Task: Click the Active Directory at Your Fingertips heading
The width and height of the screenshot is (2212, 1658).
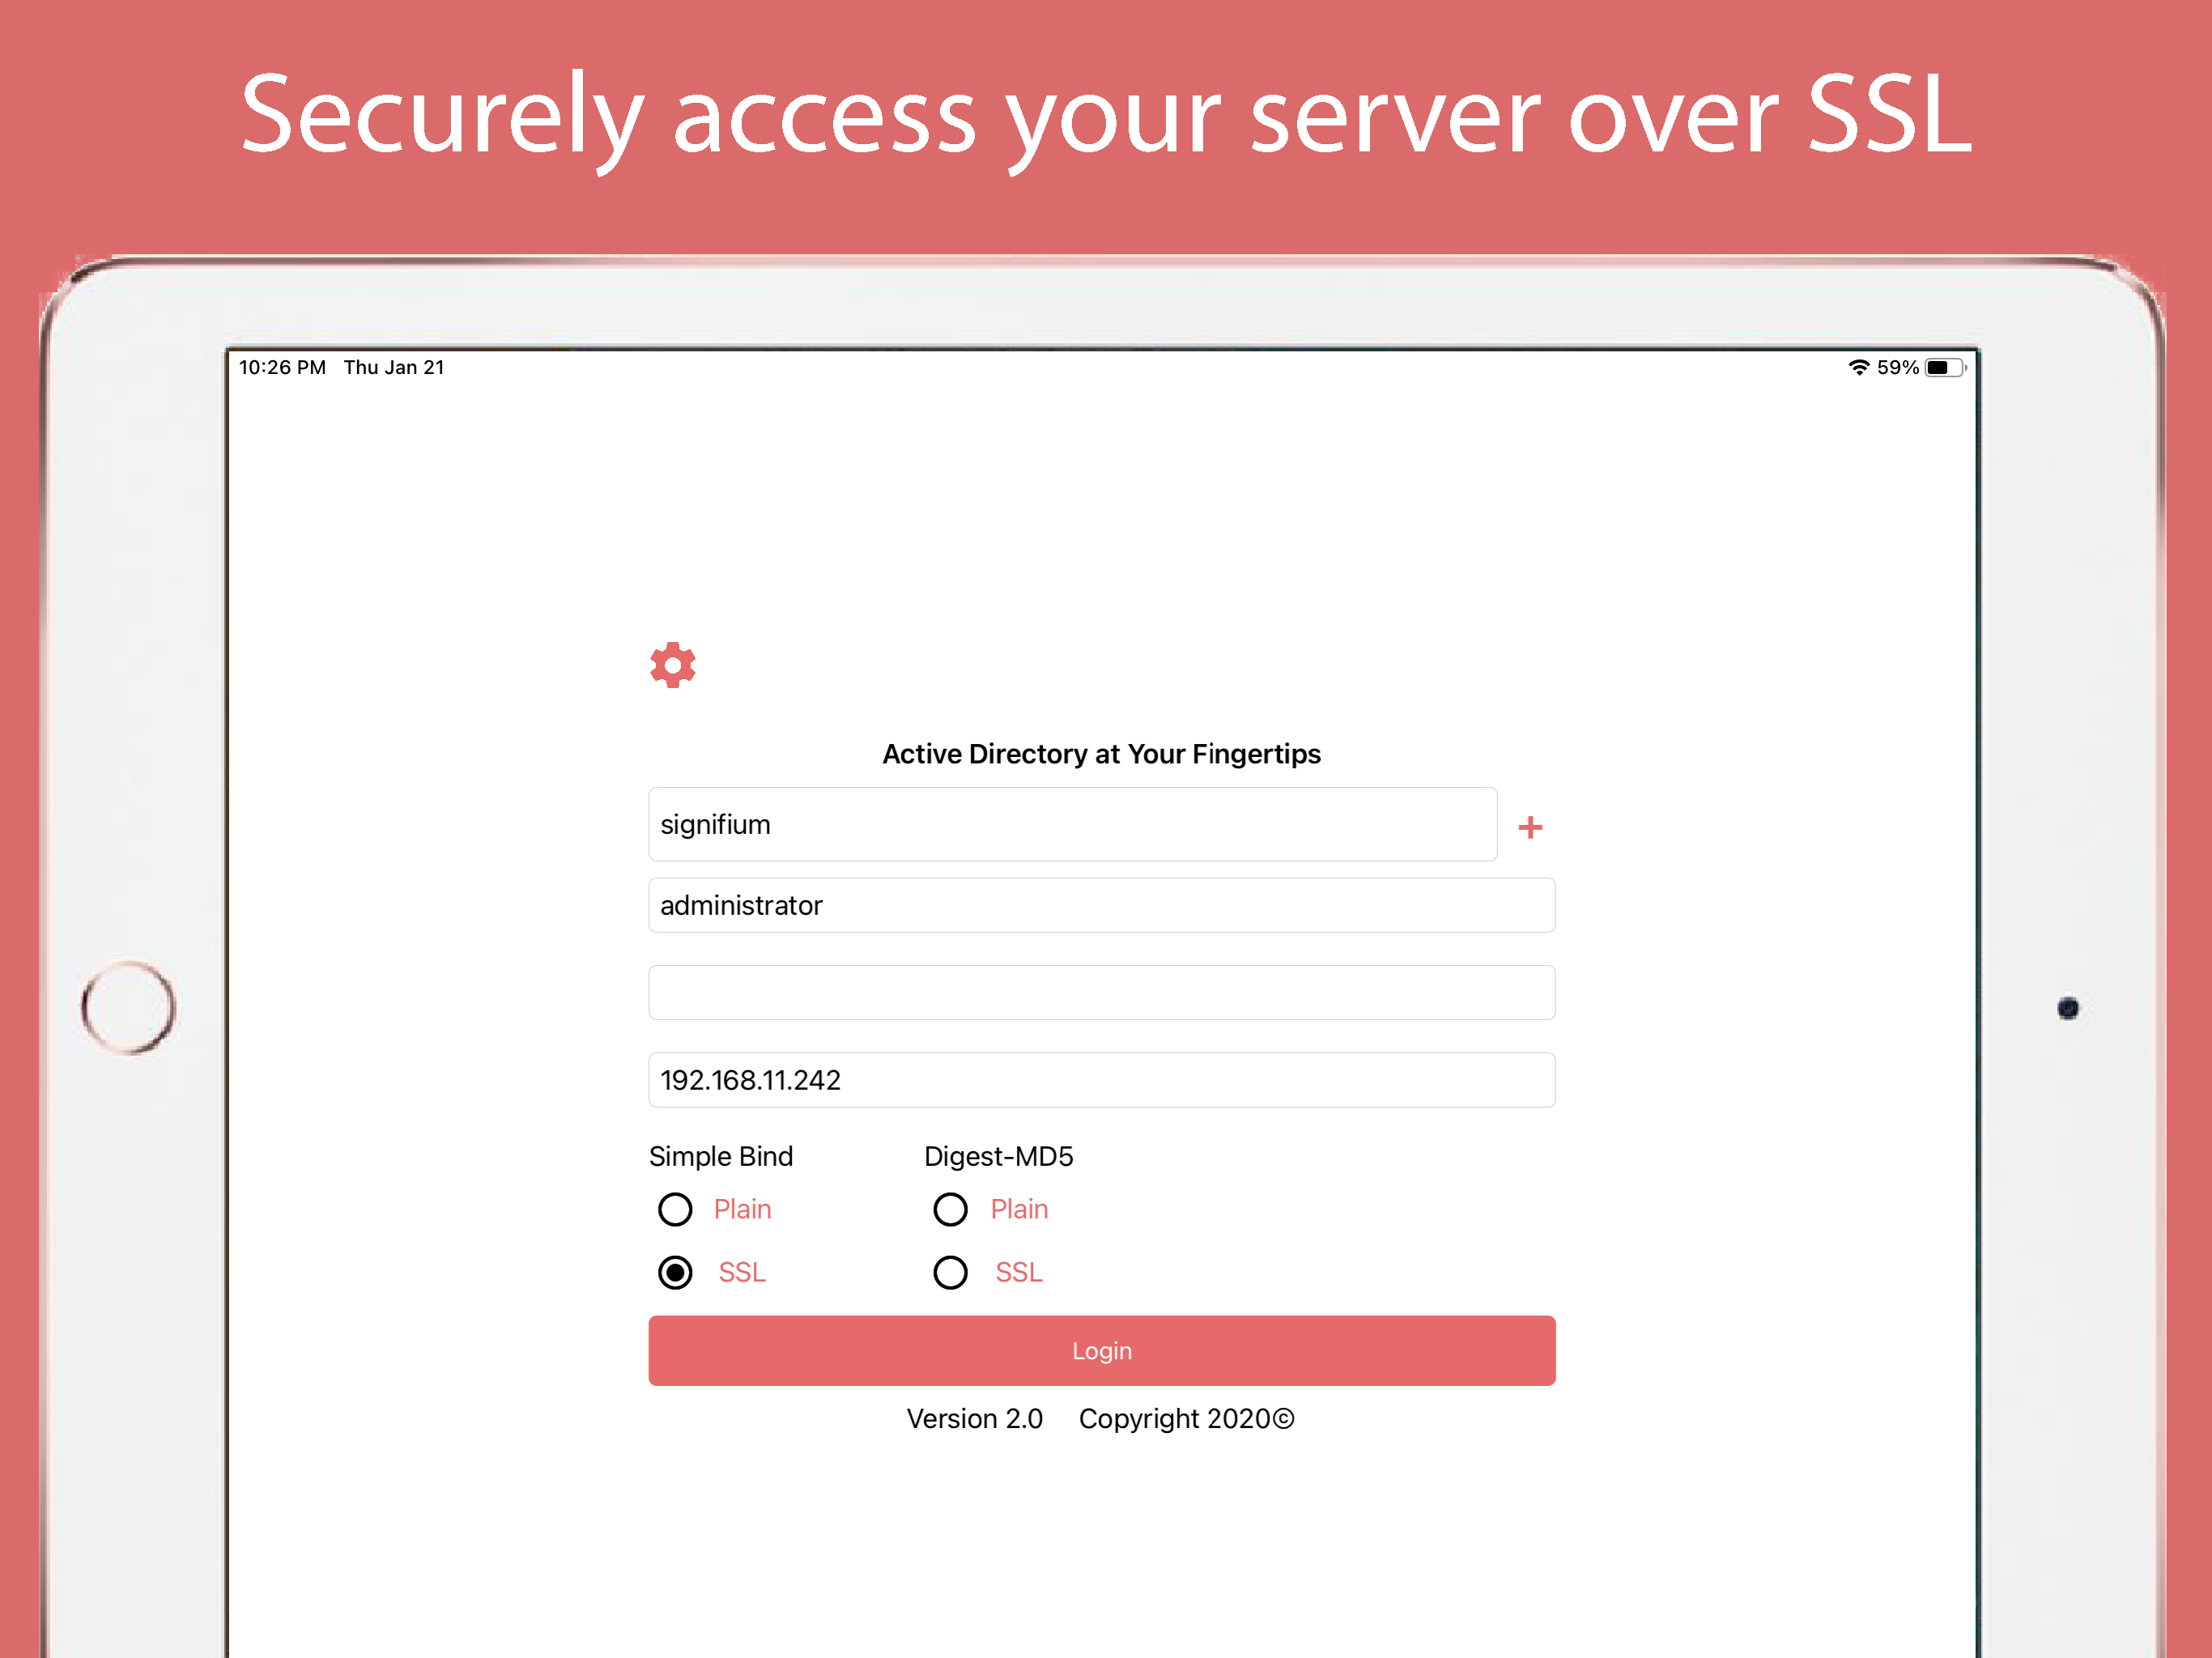Action: tap(1101, 754)
